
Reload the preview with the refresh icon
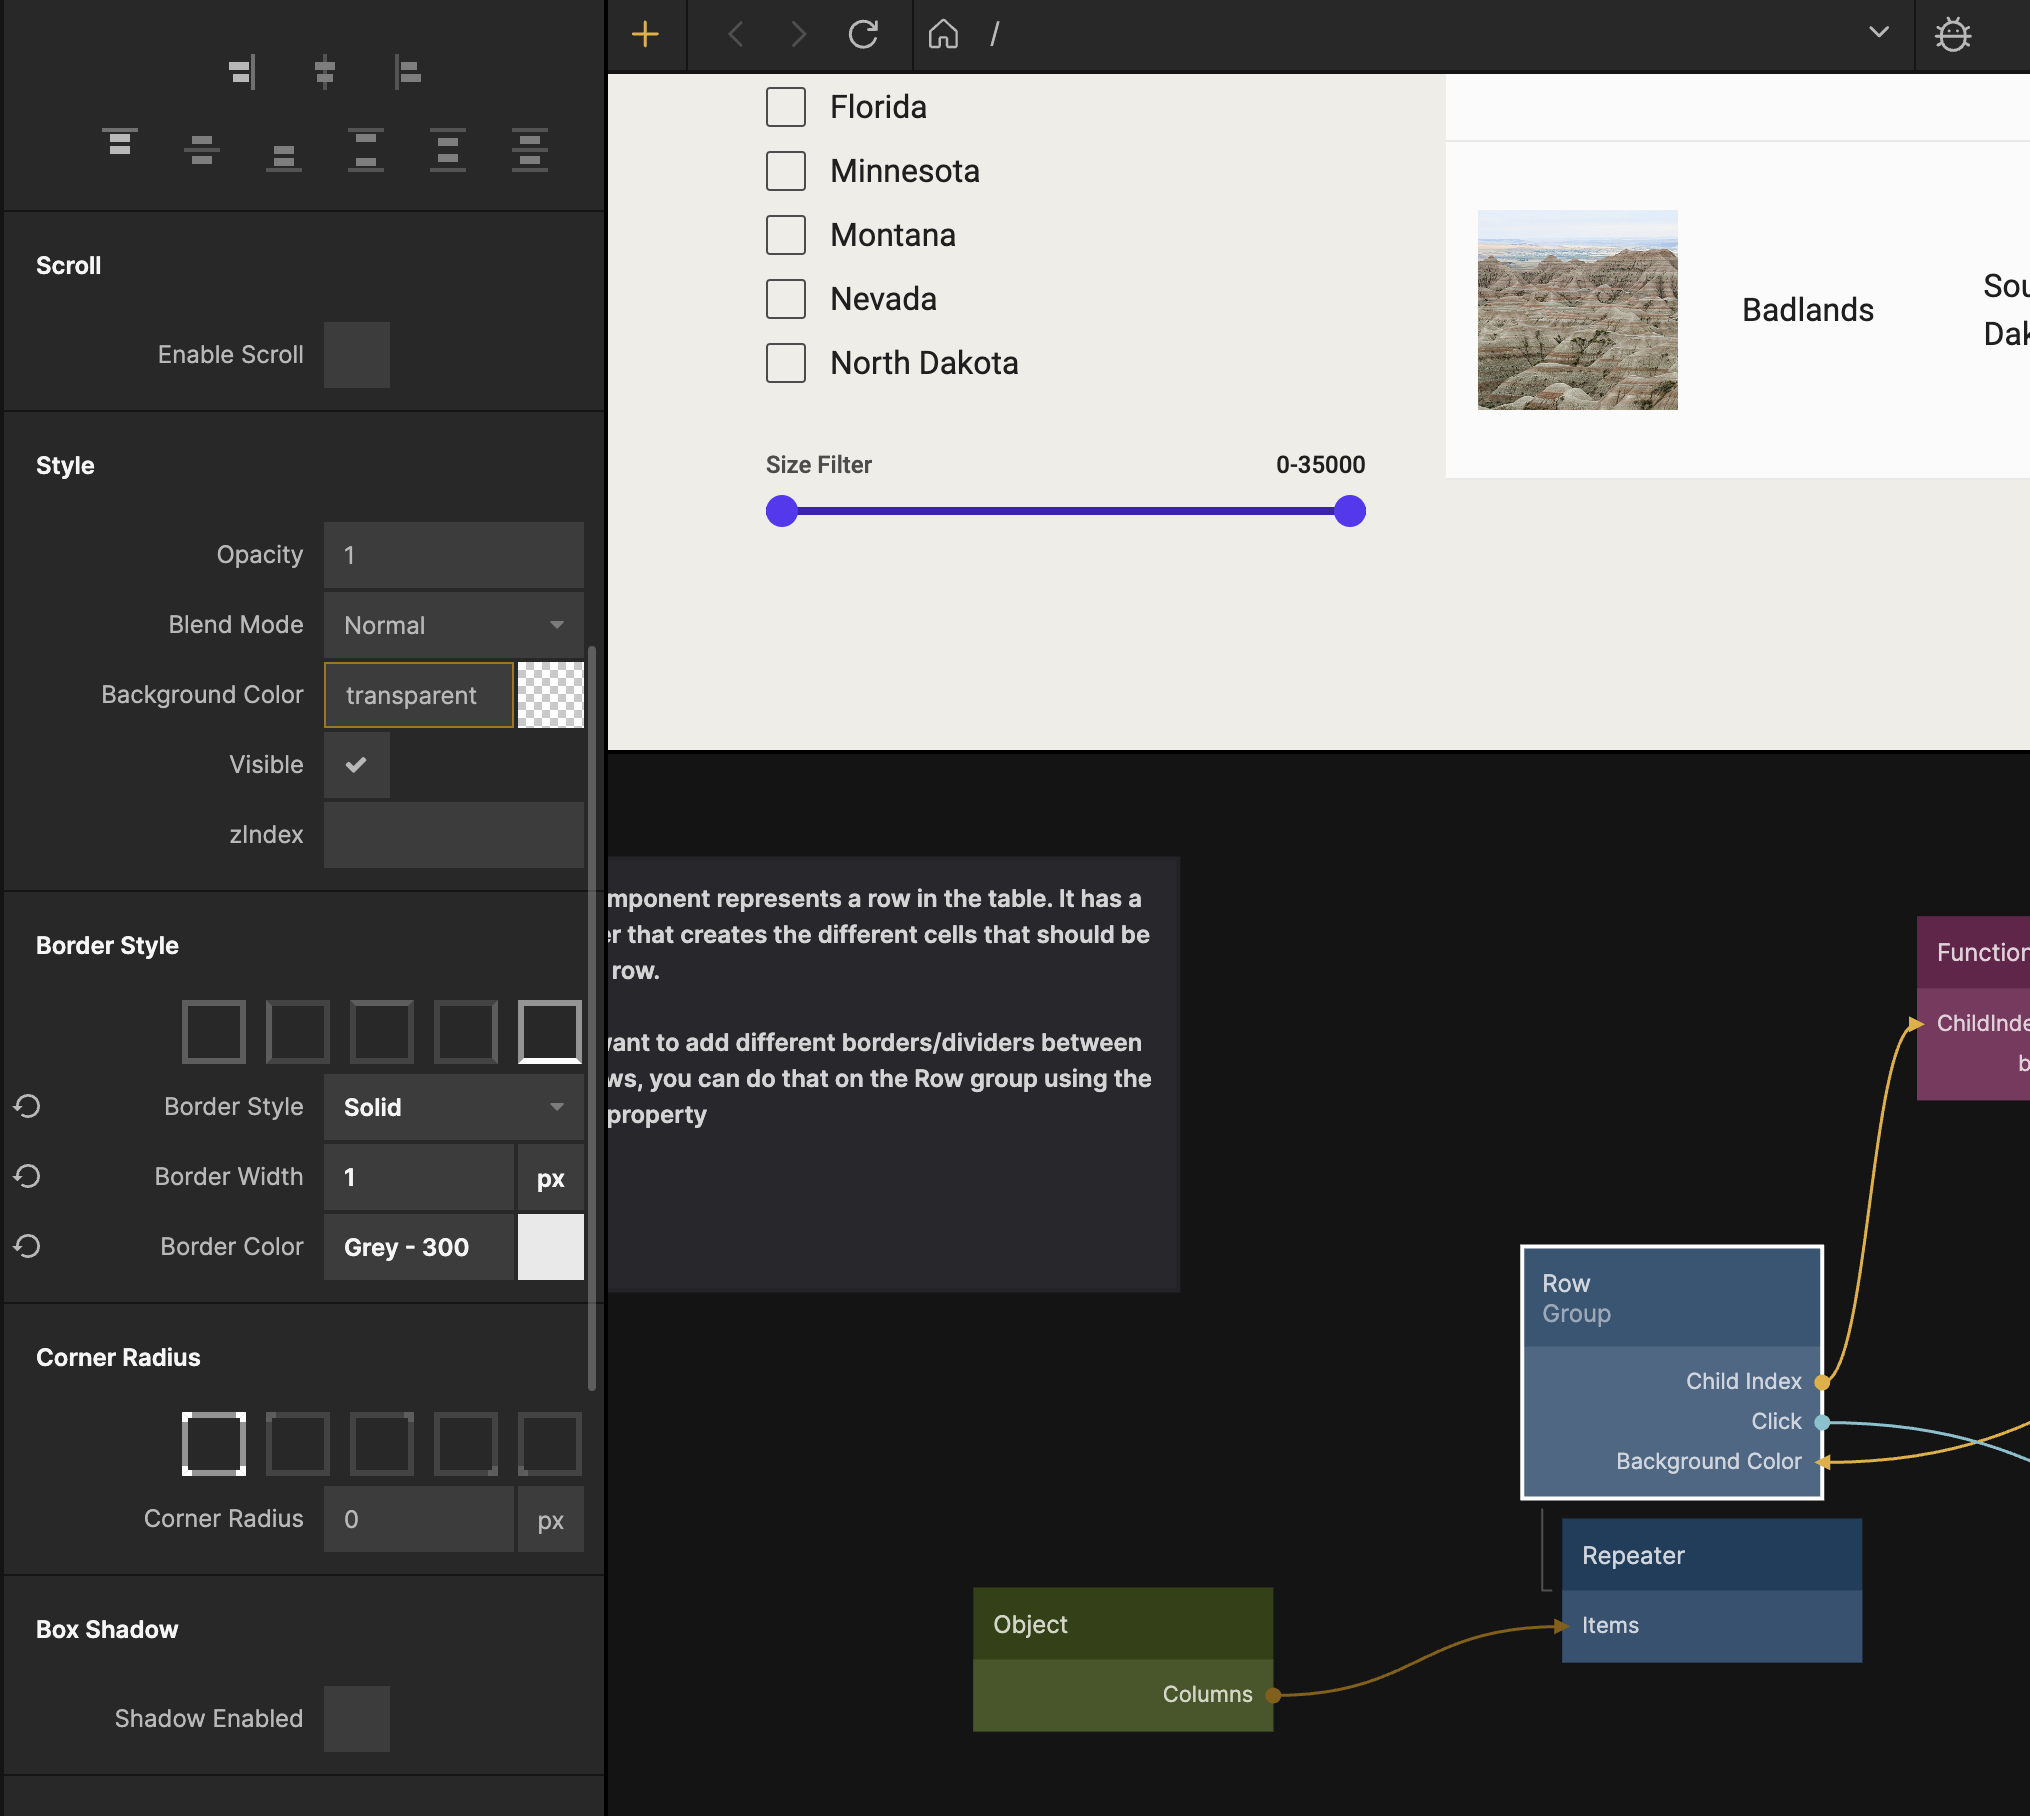(x=863, y=35)
